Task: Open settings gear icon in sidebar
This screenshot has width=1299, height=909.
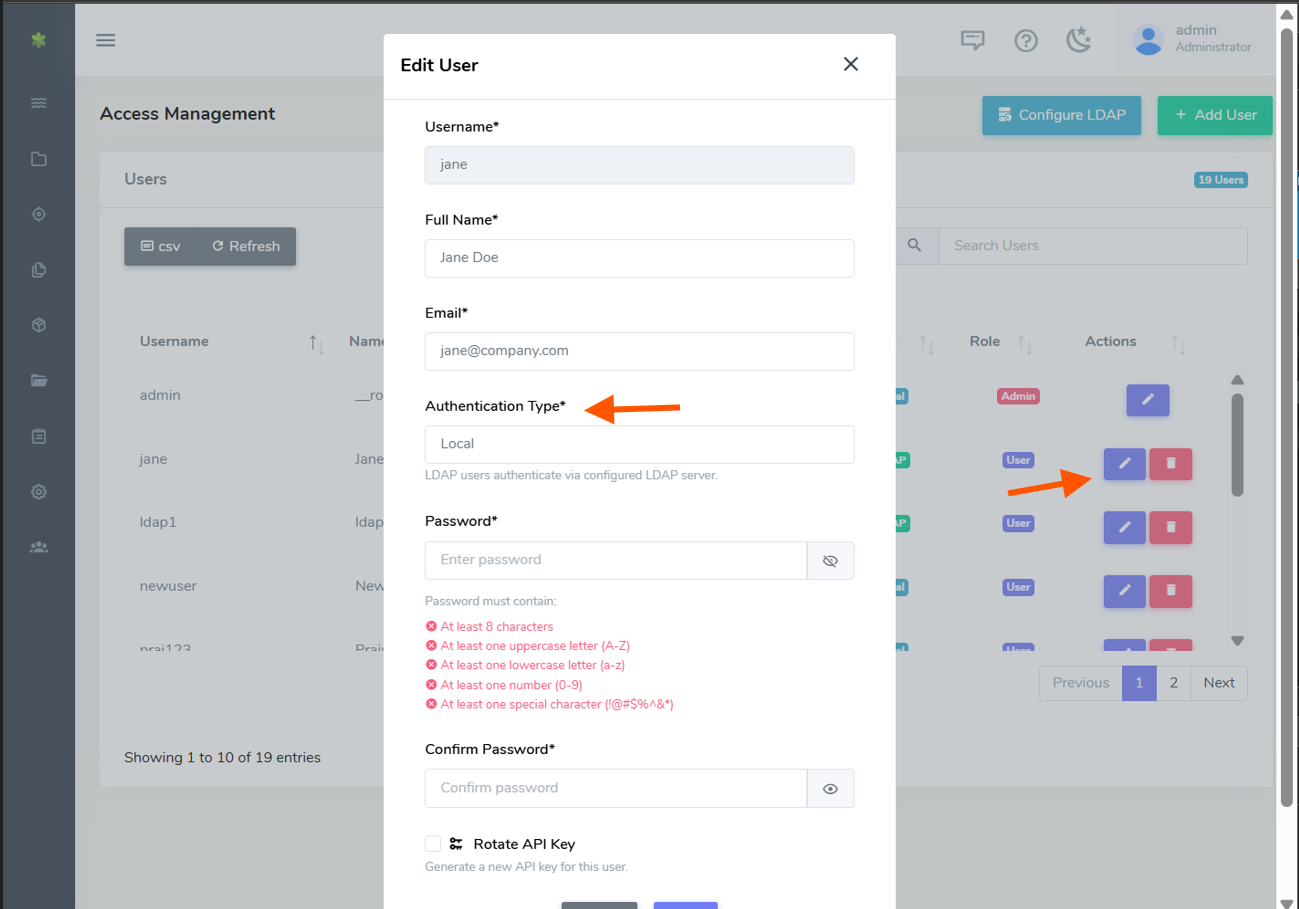Action: (x=38, y=492)
